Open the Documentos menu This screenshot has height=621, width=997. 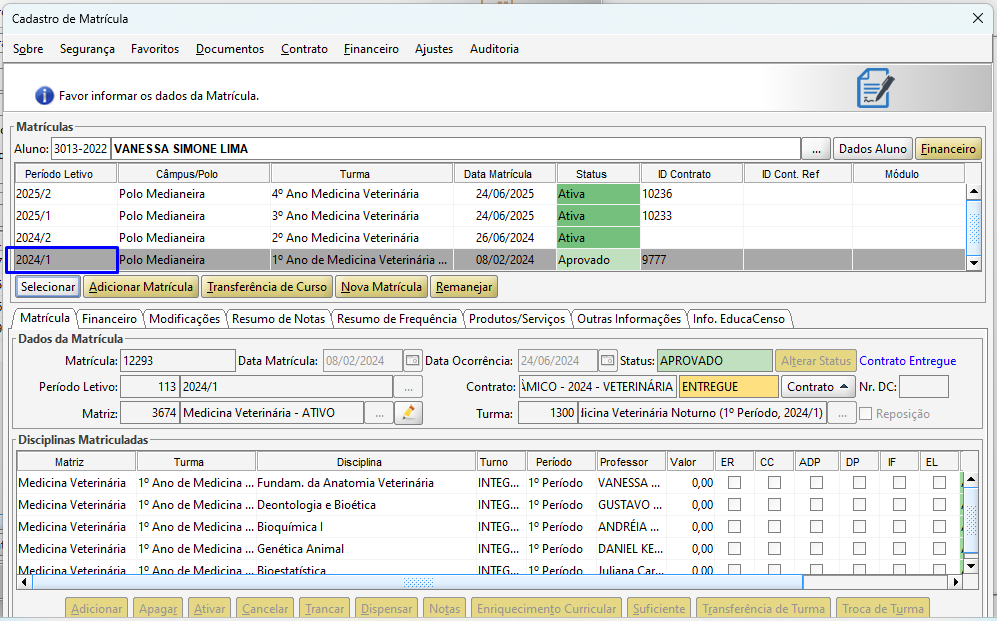pos(230,49)
